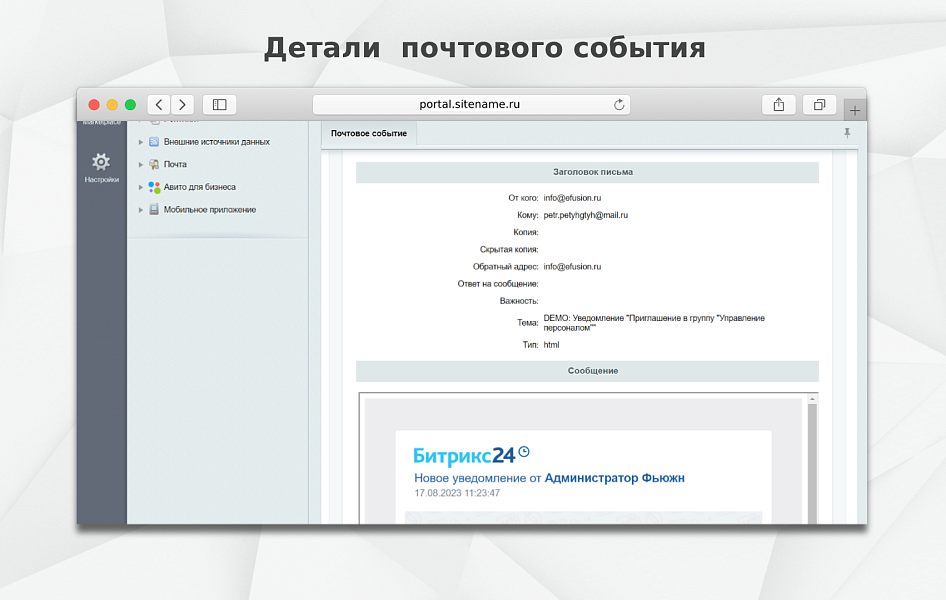946x600 pixels.
Task: Open Внешние источники данных section
Action: pyautogui.click(x=216, y=142)
